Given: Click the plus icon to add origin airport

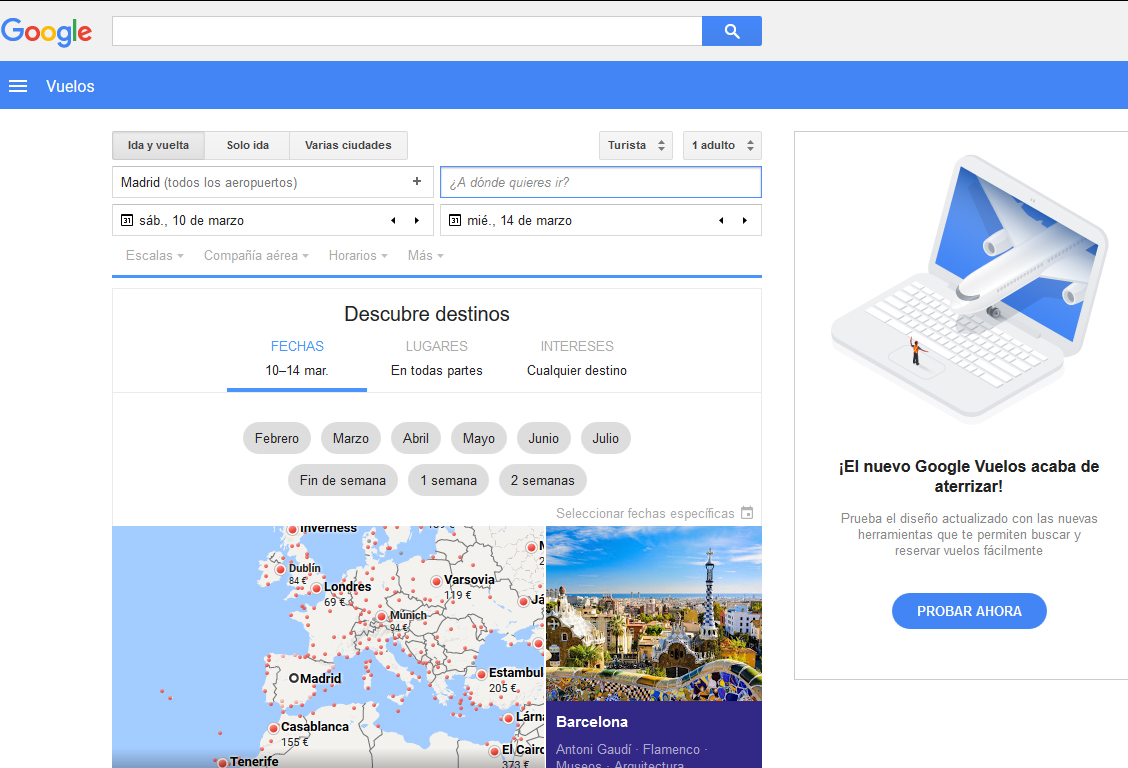Looking at the screenshot, I should click(x=417, y=182).
